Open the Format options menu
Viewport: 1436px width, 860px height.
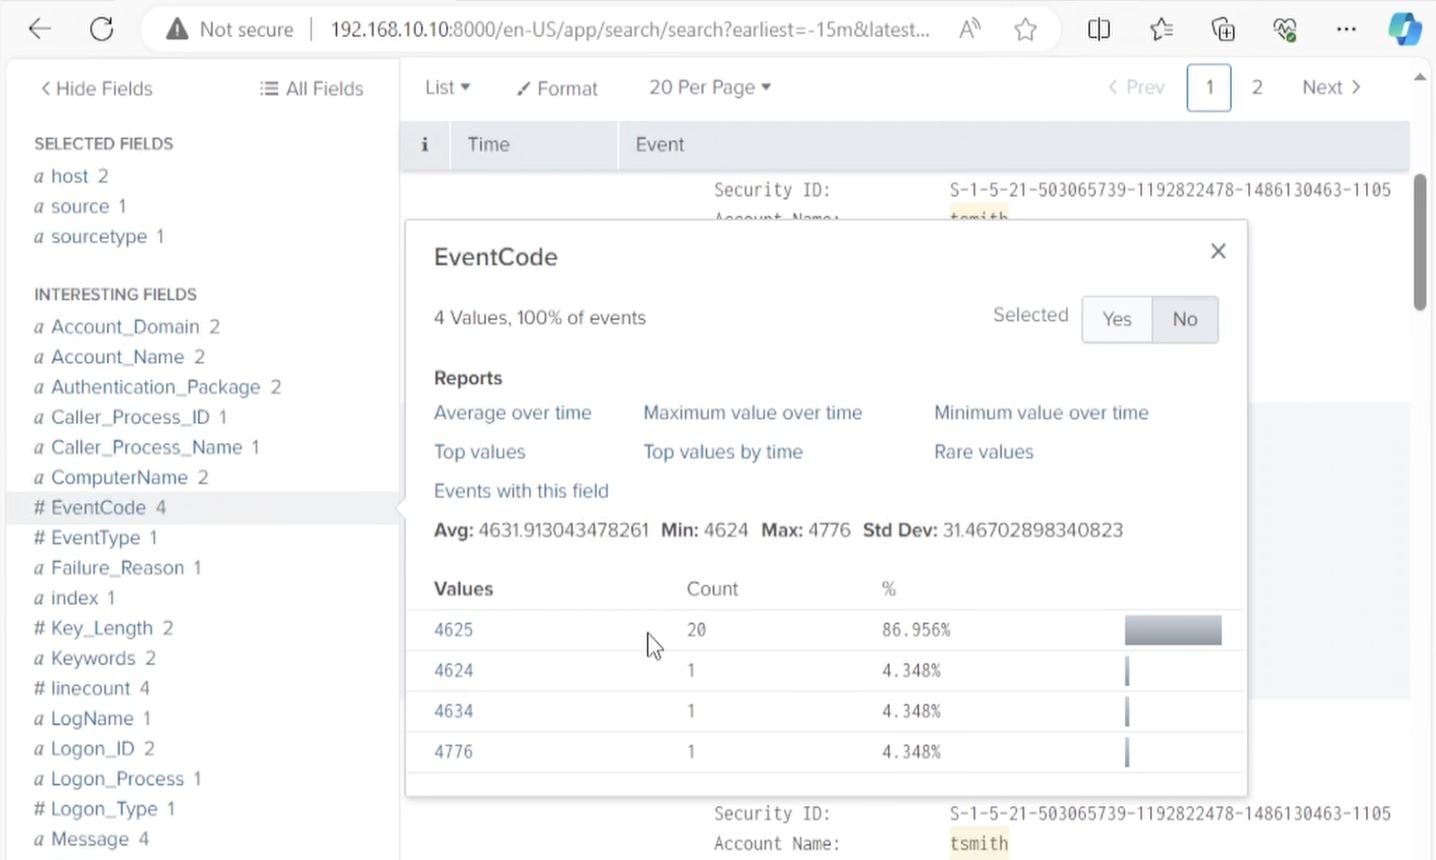click(557, 88)
